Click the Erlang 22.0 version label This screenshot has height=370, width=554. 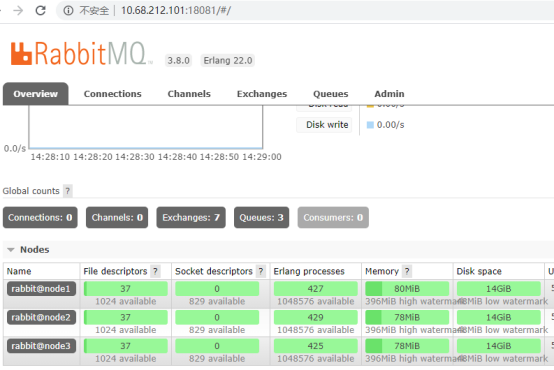pyautogui.click(x=228, y=60)
